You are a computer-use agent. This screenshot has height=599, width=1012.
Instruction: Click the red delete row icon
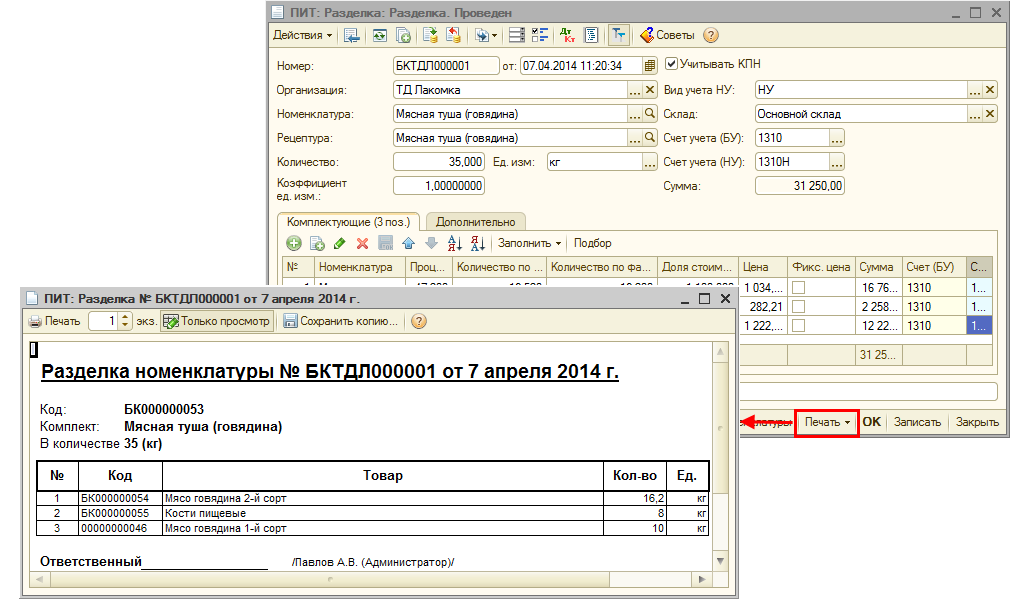pyautogui.click(x=362, y=243)
